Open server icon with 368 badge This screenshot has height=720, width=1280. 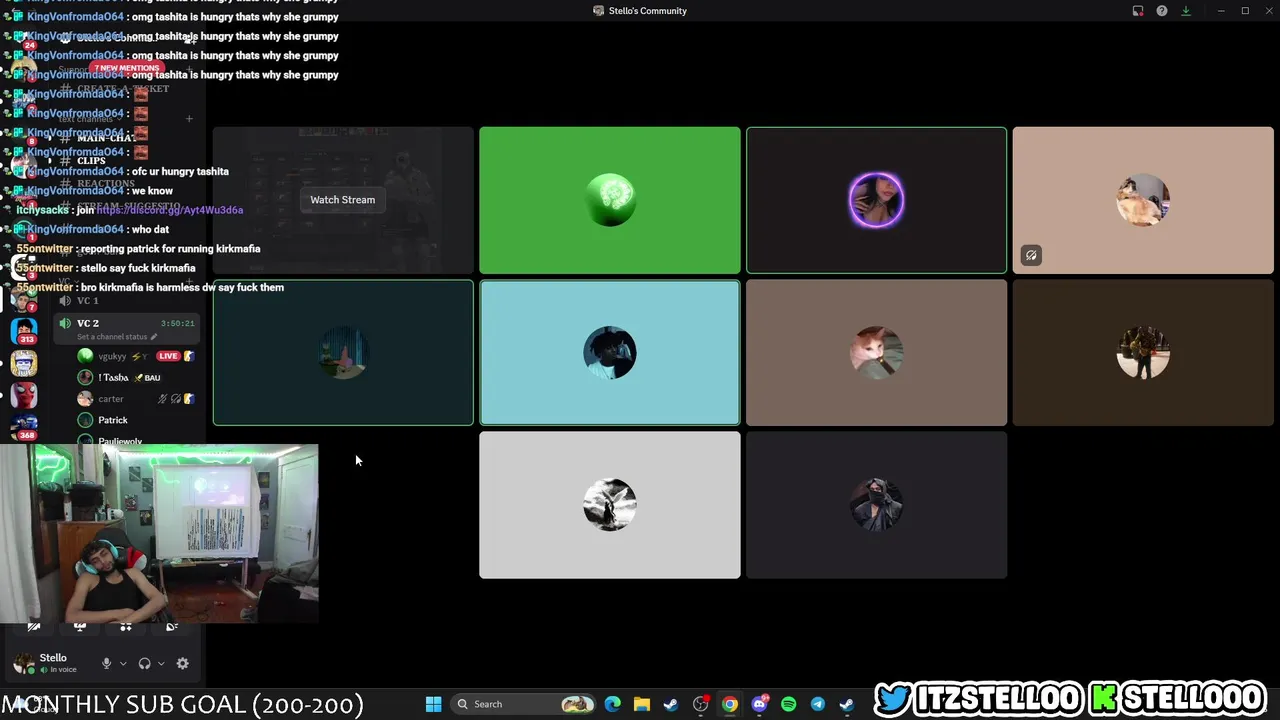24,426
